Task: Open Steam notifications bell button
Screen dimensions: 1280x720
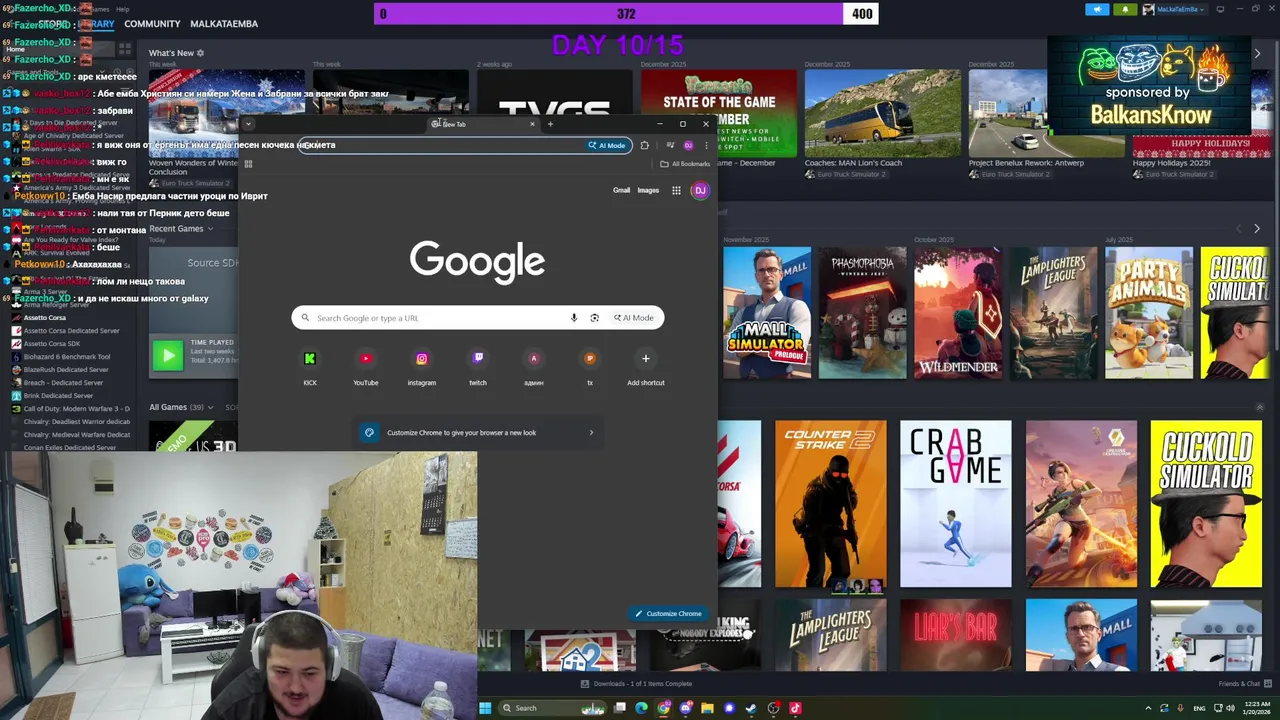Action: [x=1125, y=9]
